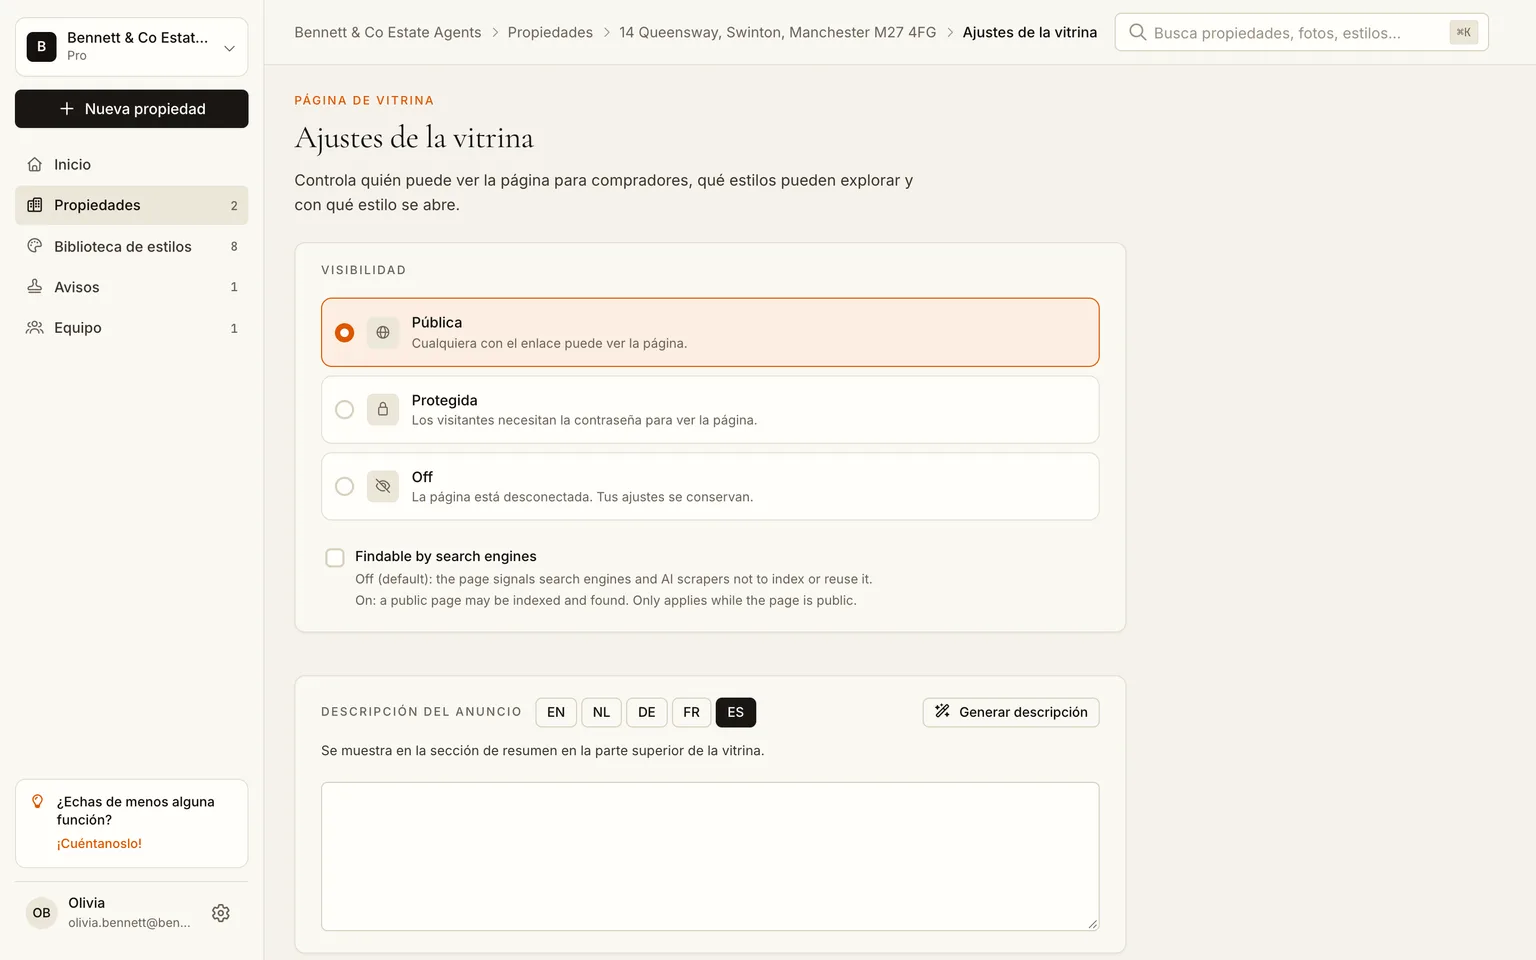Switch description language to DE

coord(647,712)
